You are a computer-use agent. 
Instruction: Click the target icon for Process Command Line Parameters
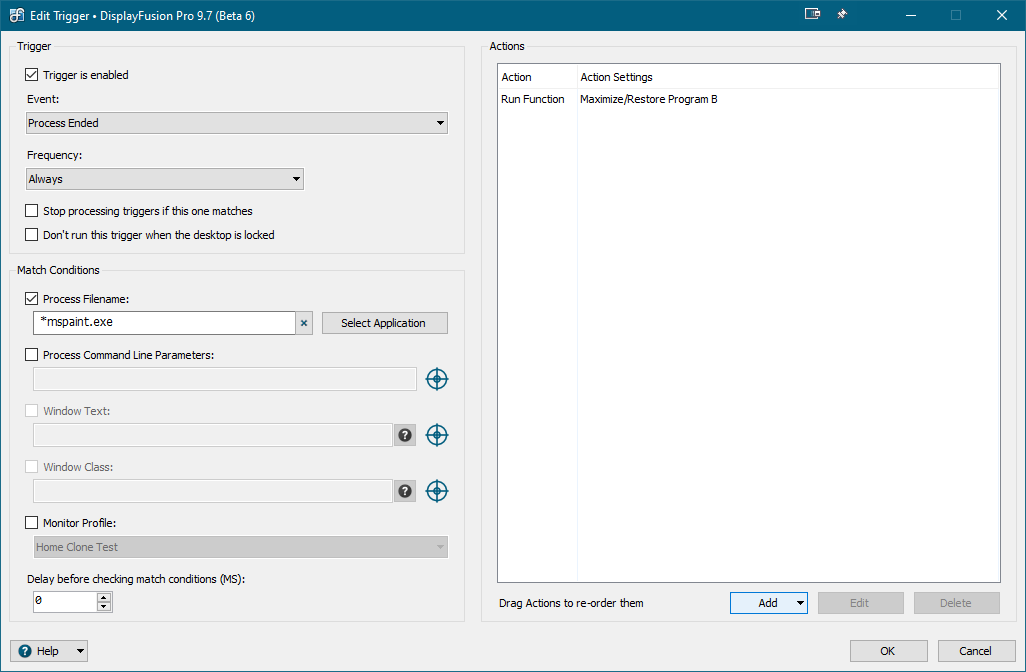click(437, 379)
